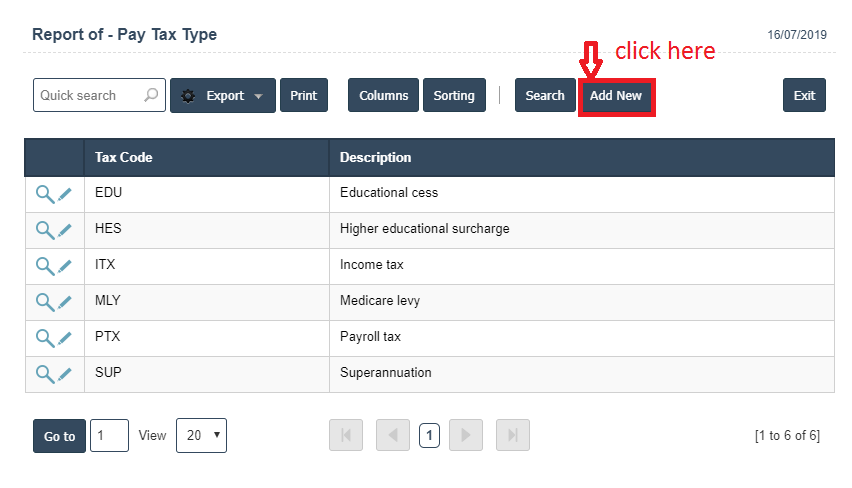Viewport: 852px width, 488px height.
Task: Edit the SUP Superannuation record pencil icon
Action: 65,374
